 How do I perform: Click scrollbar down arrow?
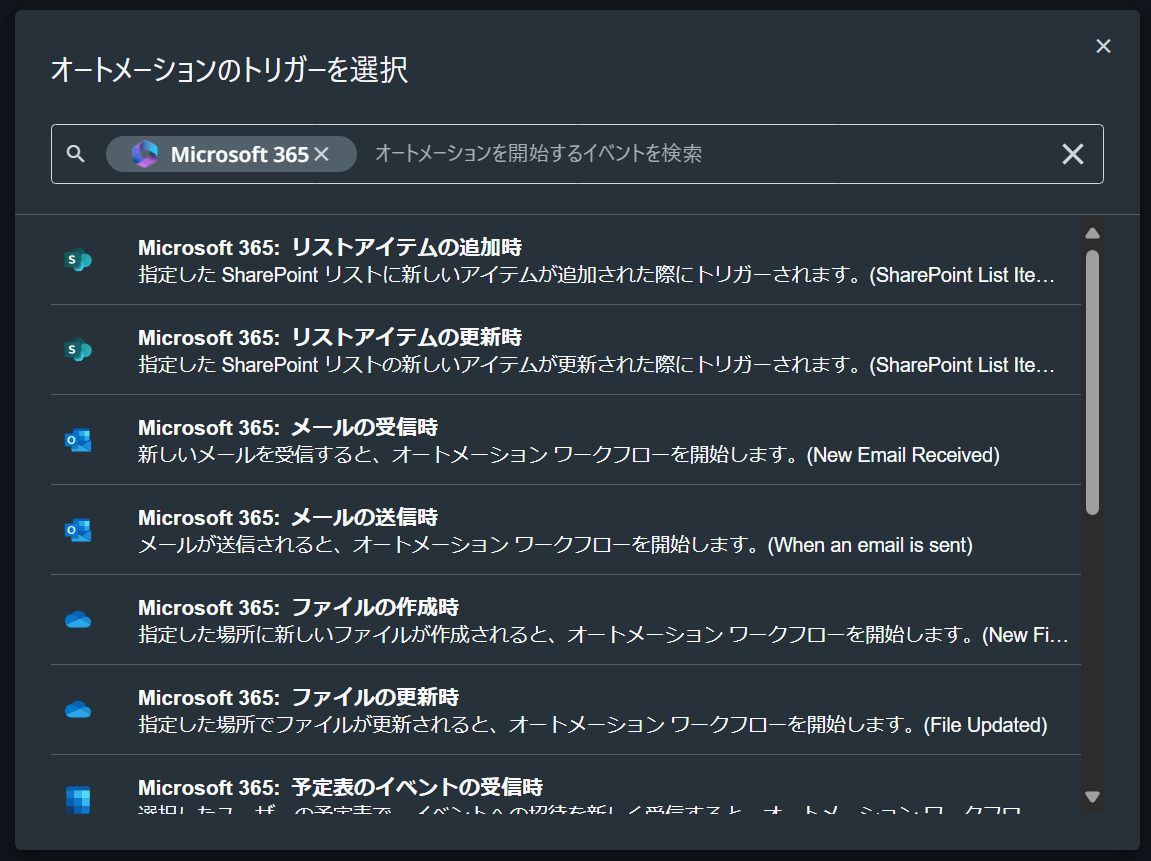coord(1092,797)
